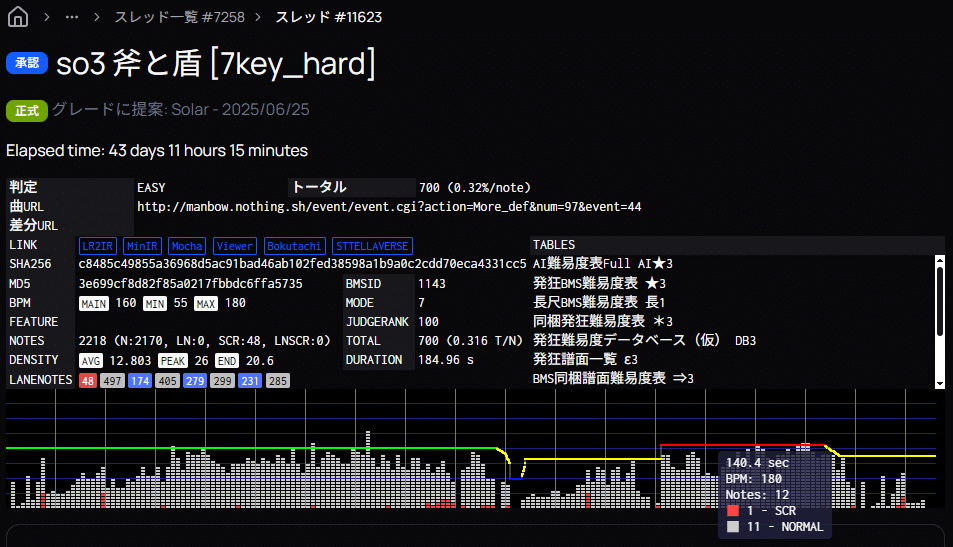Viewport: 953px width, 547px height.
Task: Click 同梱発狂難易度表 *3 entry
Action: click(x=603, y=321)
